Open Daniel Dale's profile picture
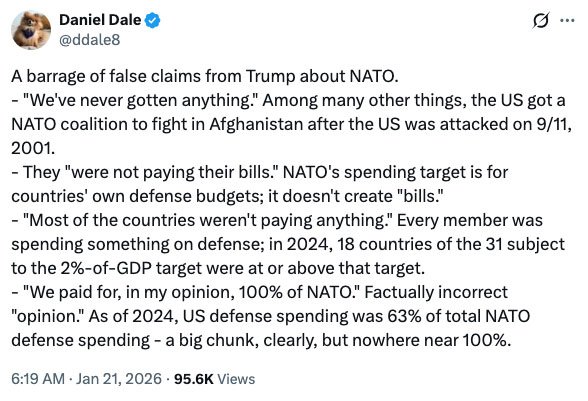 click(31, 30)
